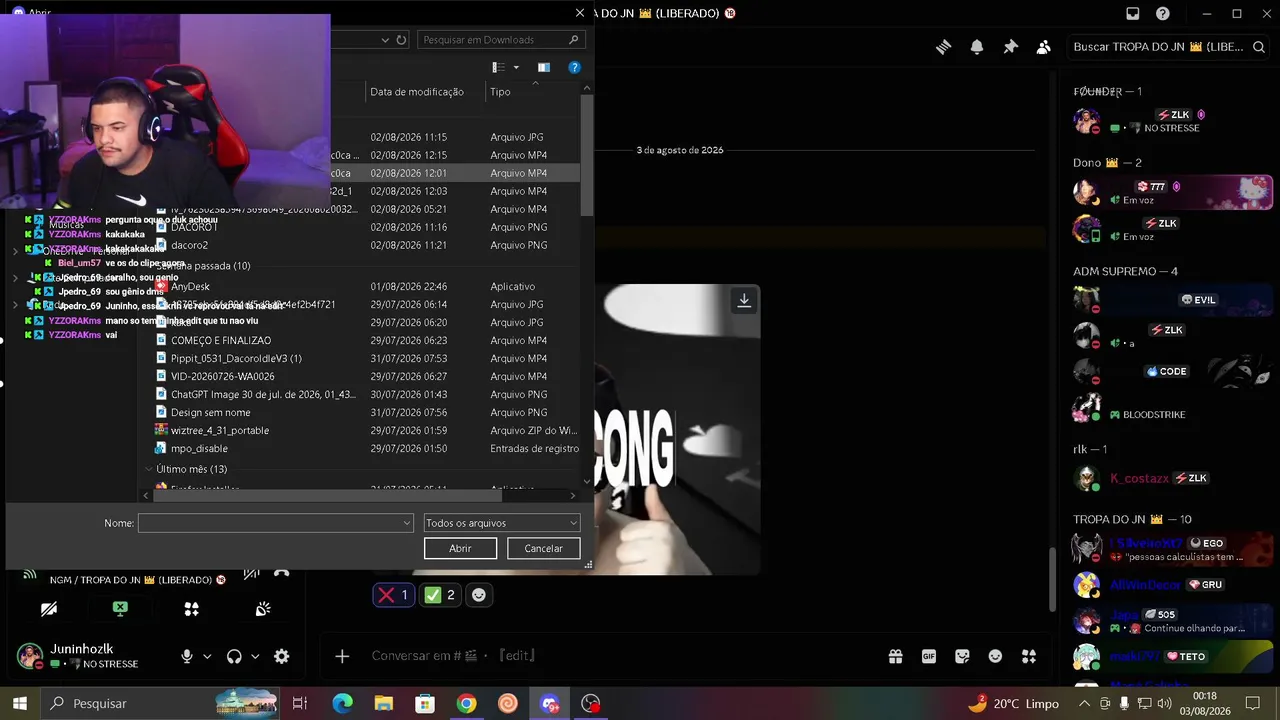Viewport: 1280px width, 720px height.
Task: Open the 20°C Limpo weather widget
Action: point(1013,703)
